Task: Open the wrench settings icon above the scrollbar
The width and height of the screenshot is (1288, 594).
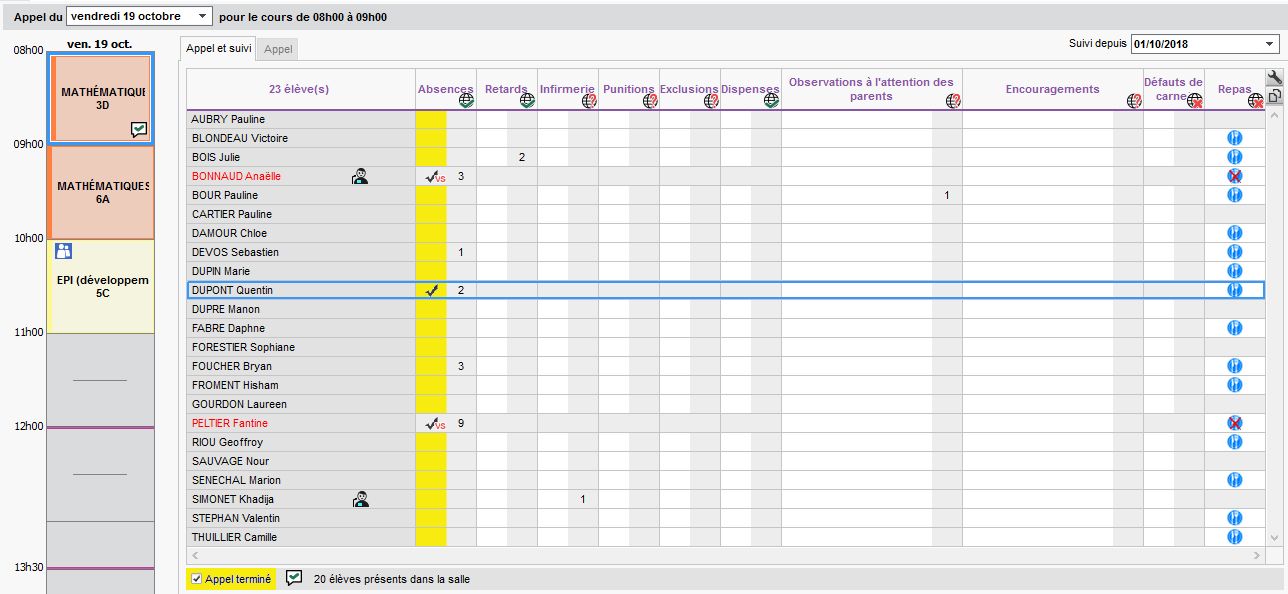Action: [x=1274, y=78]
